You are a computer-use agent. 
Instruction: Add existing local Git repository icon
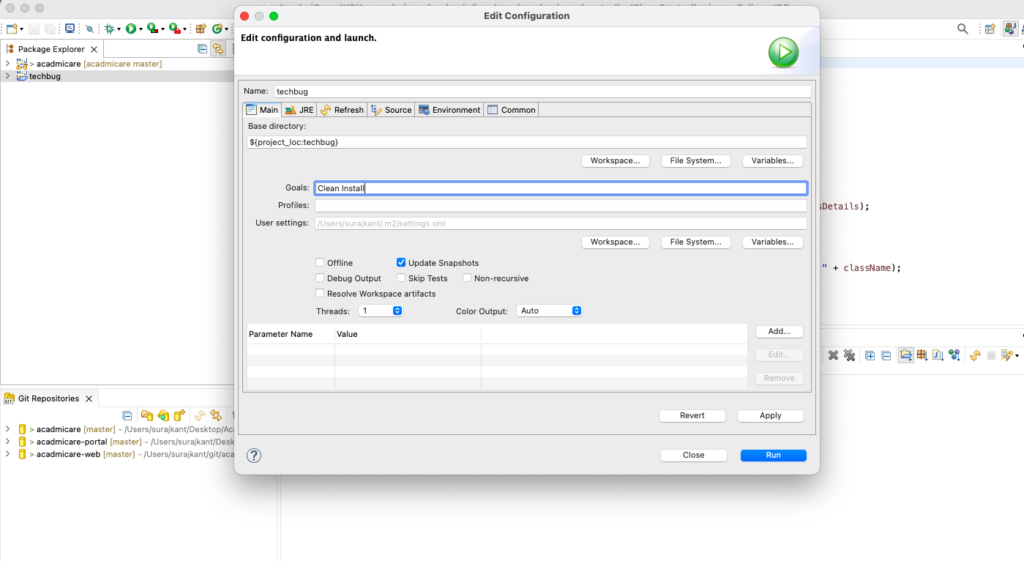[x=147, y=415]
